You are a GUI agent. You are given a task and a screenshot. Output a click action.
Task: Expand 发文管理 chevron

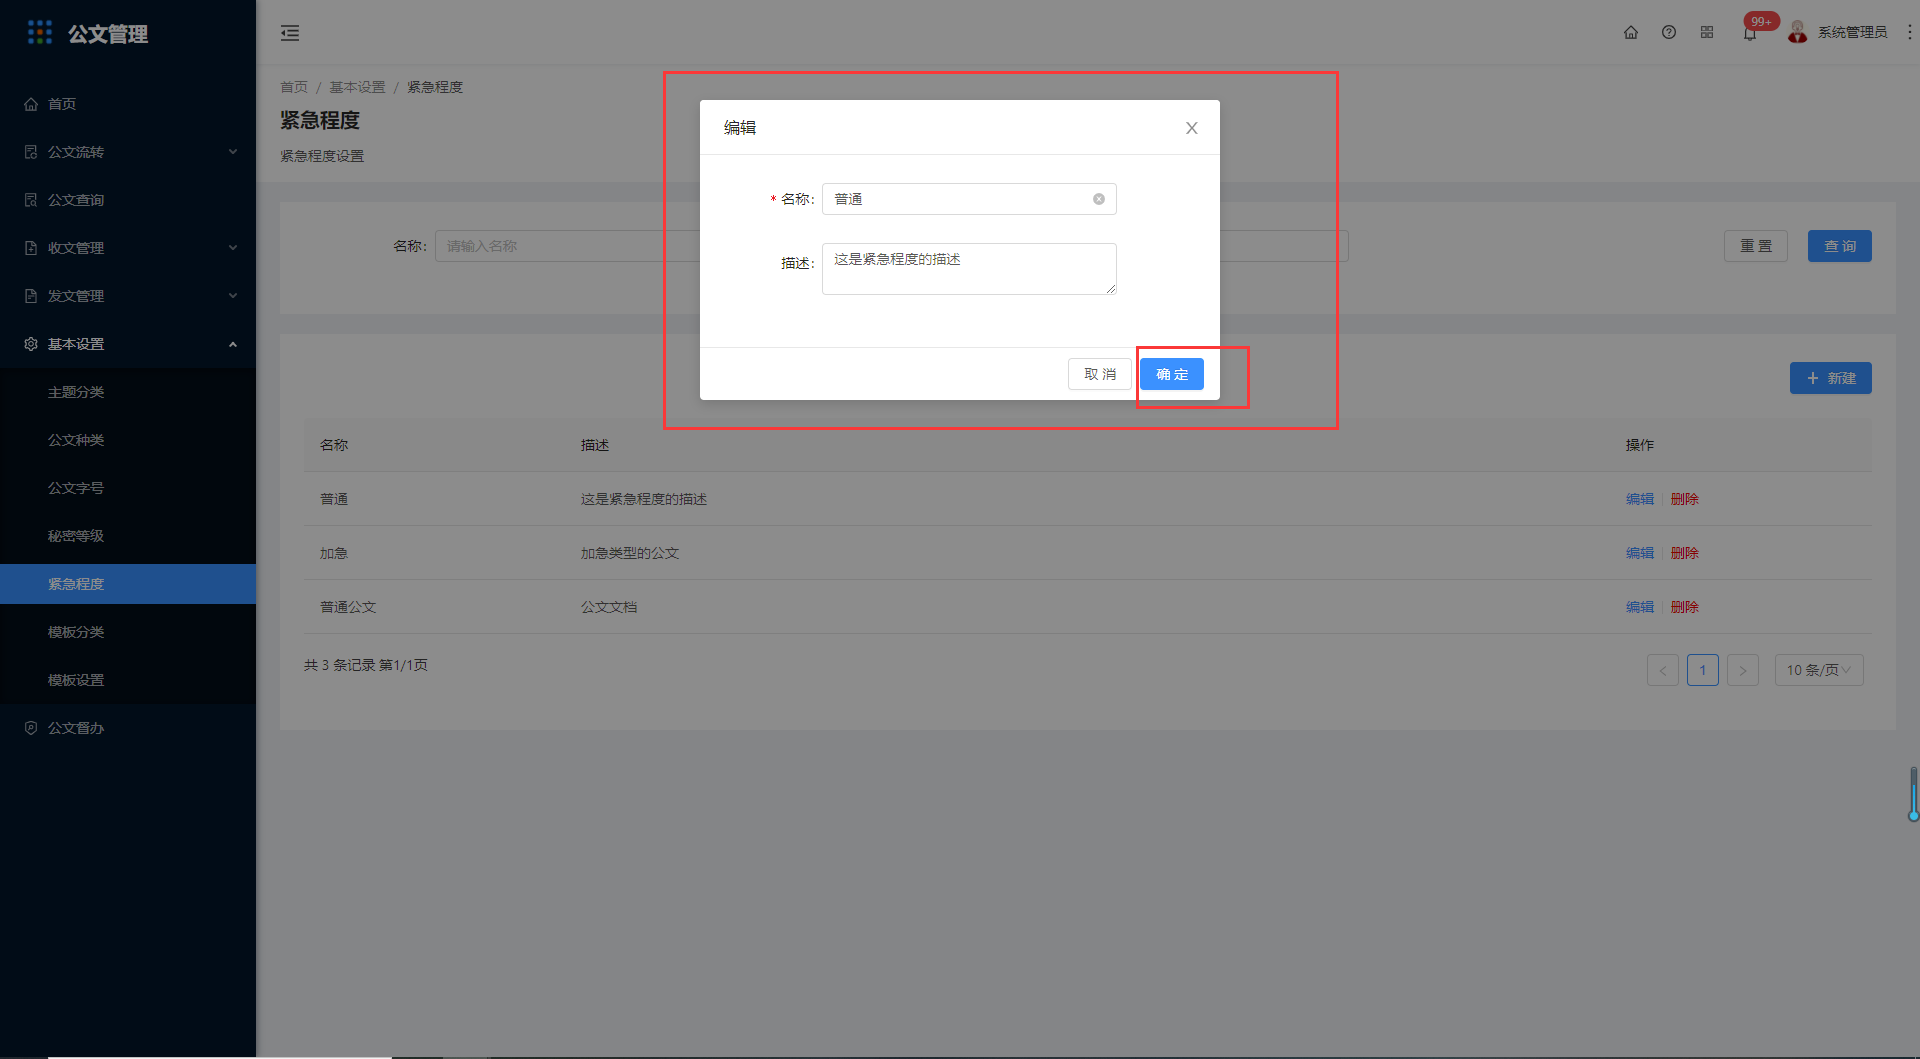coord(233,296)
